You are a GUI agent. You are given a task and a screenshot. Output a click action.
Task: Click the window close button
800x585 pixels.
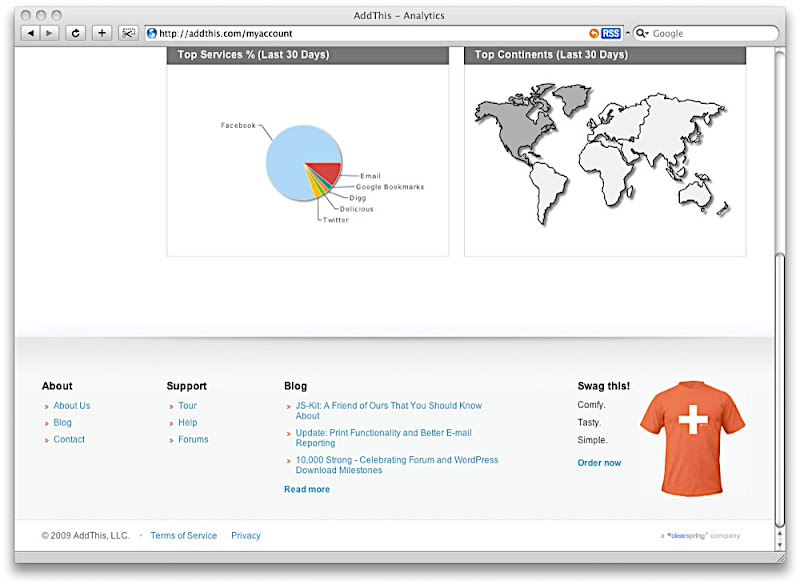click(26, 15)
